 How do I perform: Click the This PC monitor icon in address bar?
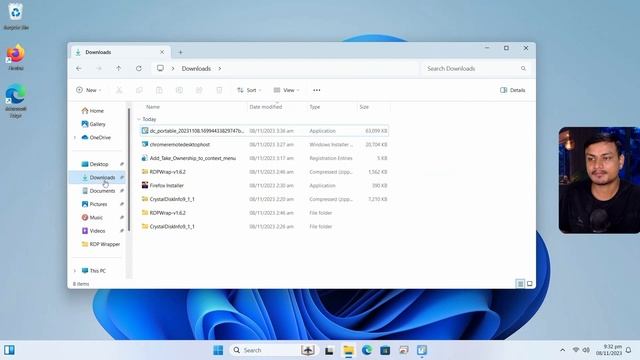pyautogui.click(x=160, y=69)
